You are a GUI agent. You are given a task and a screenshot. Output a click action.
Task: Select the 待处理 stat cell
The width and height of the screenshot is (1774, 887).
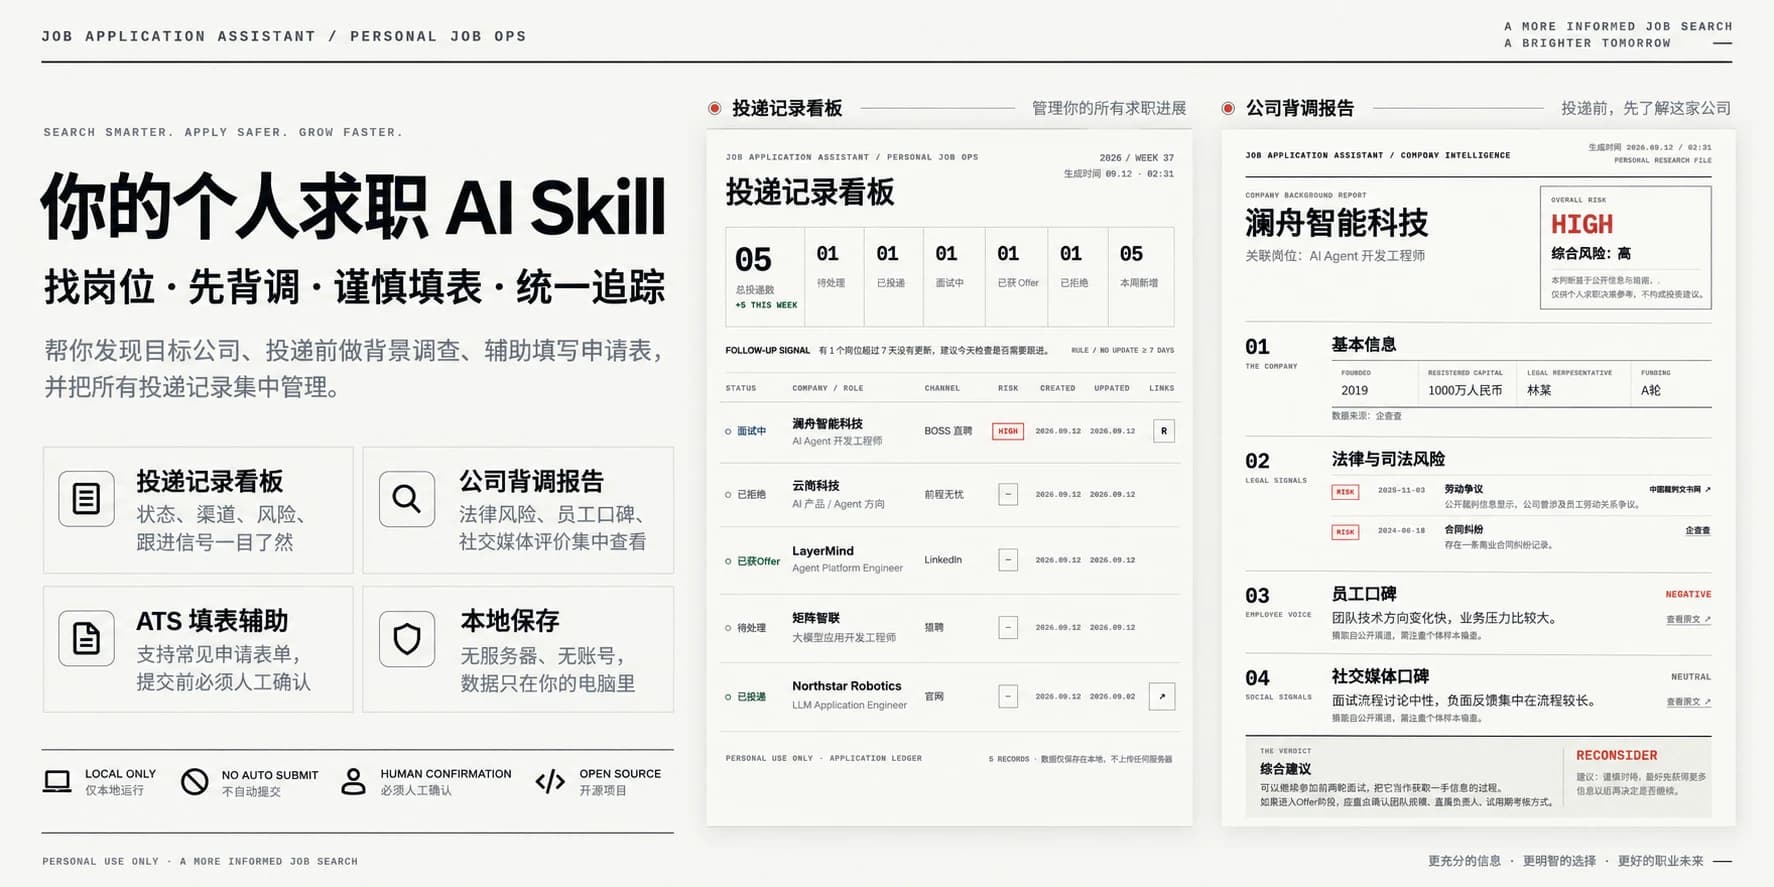tap(834, 277)
